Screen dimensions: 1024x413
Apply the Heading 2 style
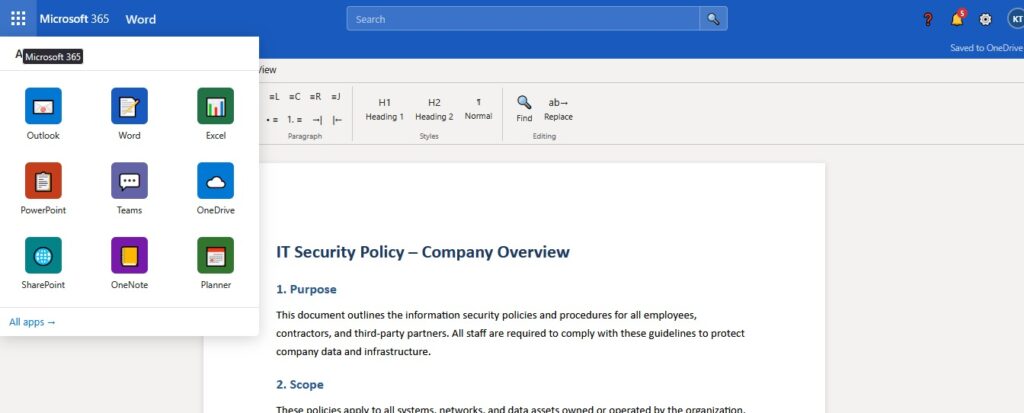click(434, 109)
